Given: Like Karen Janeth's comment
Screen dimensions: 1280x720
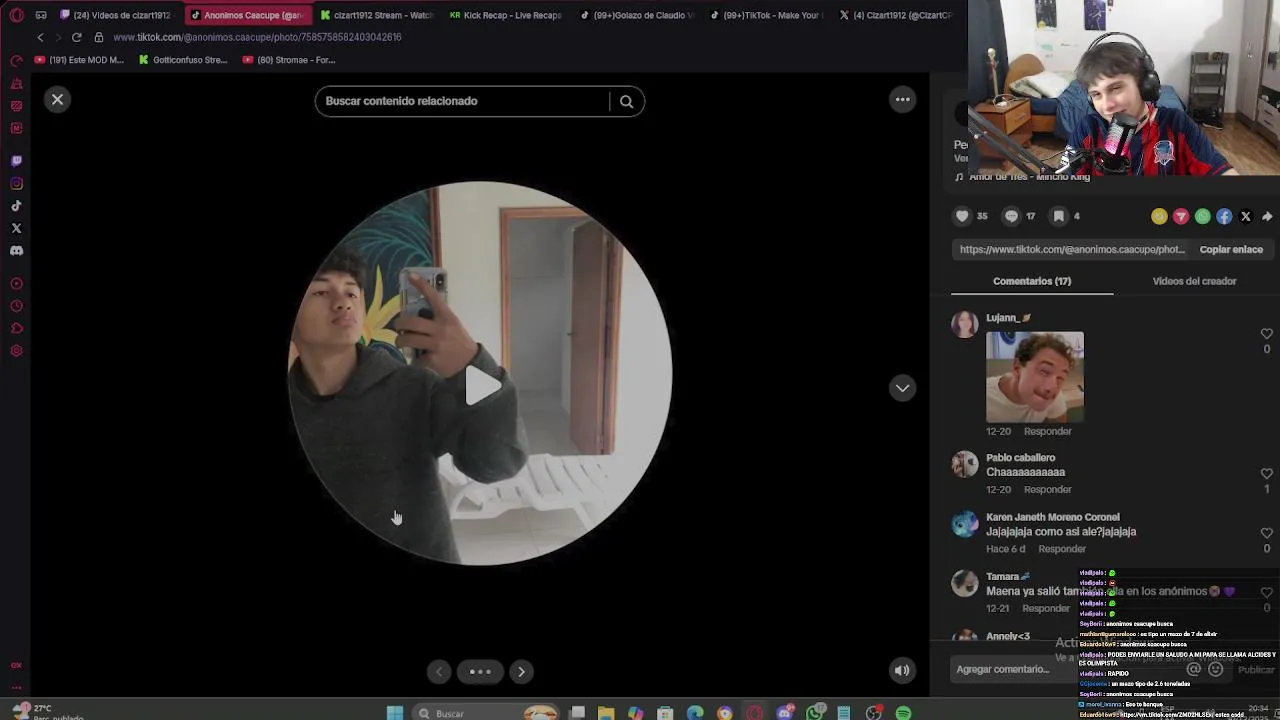Looking at the screenshot, I should pos(1266,534).
